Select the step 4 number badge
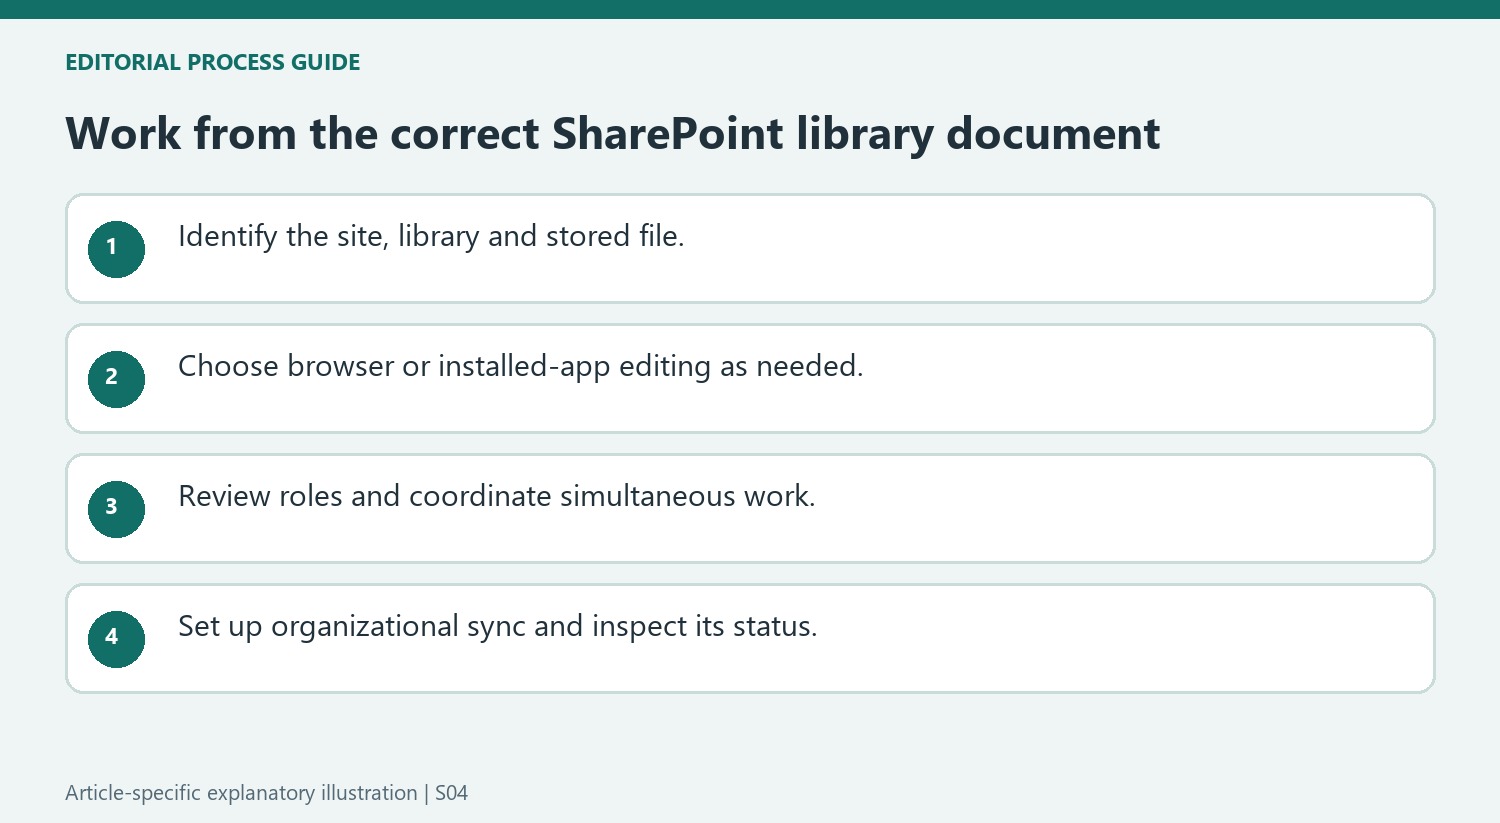This screenshot has width=1500, height=823. 116,639
